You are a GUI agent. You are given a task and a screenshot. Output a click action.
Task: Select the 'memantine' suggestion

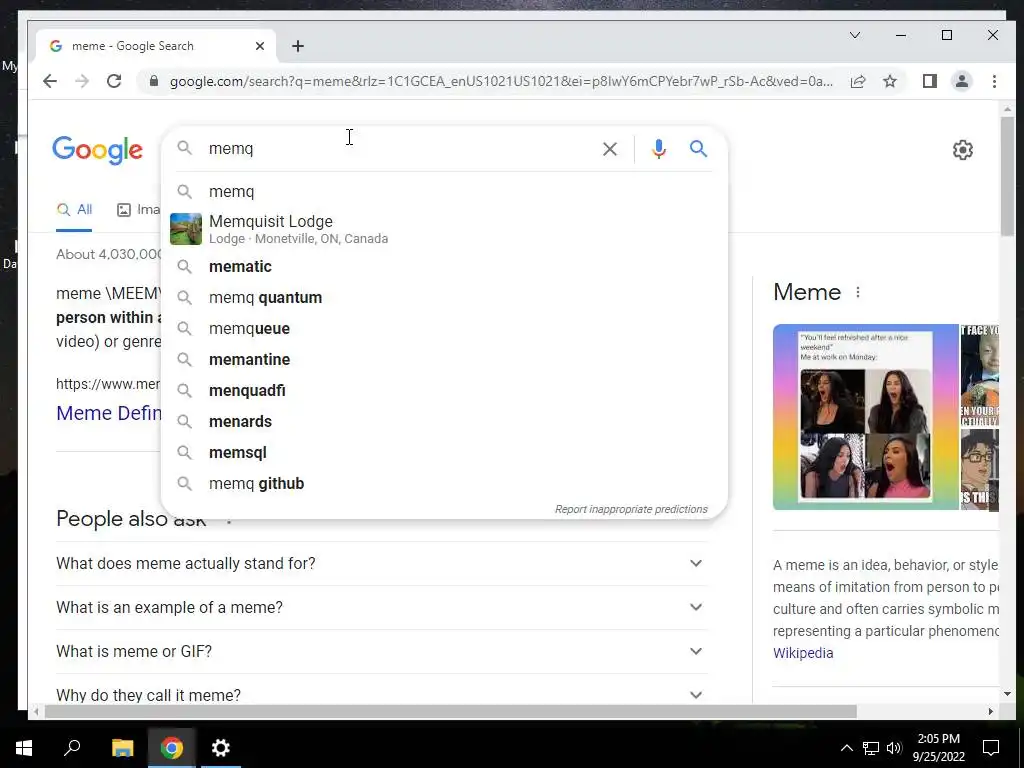click(444, 360)
